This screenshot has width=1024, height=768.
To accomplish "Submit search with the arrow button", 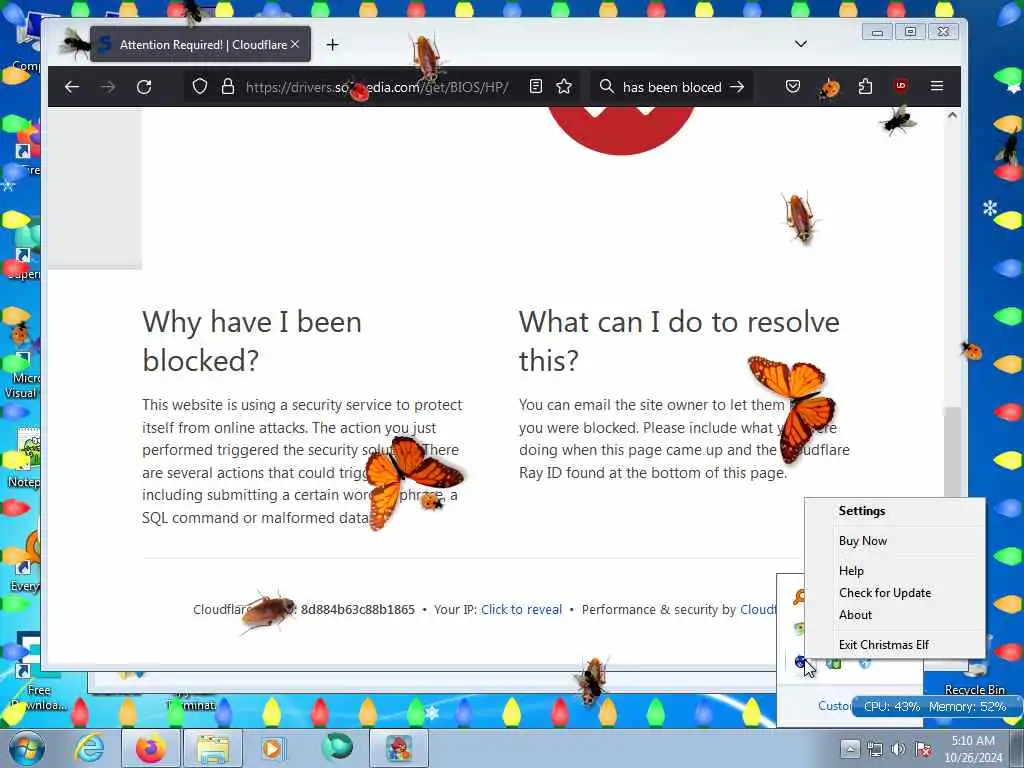I will point(737,86).
